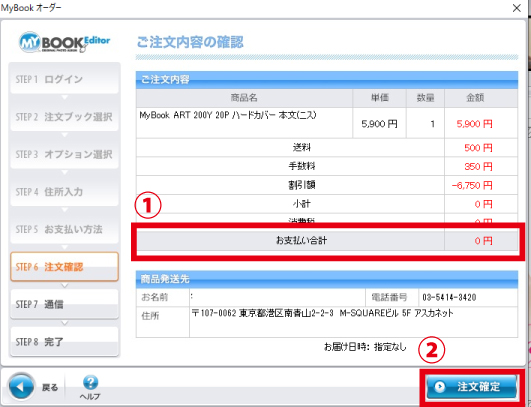Viewport: 531px width, 407px height.
Task: Click the 単価 column header
Action: (379, 98)
